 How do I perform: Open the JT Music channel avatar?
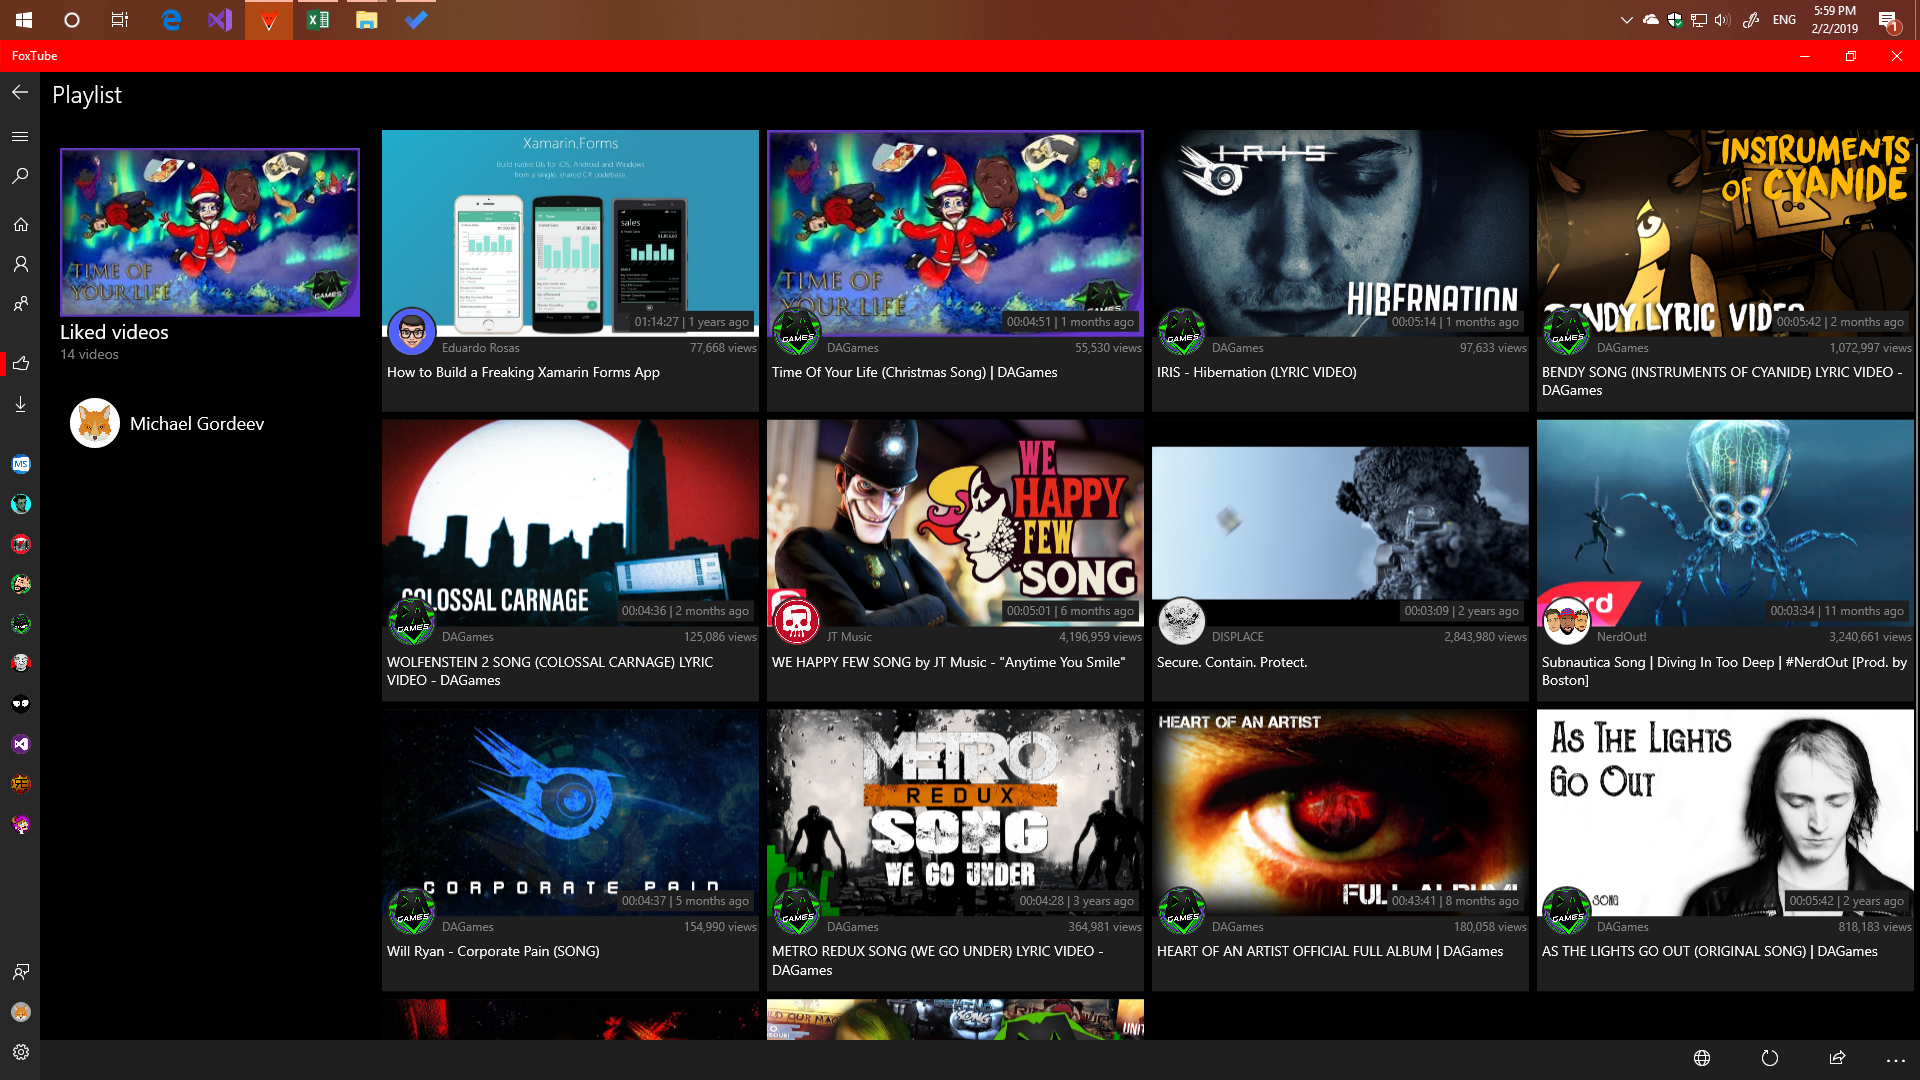pos(797,622)
